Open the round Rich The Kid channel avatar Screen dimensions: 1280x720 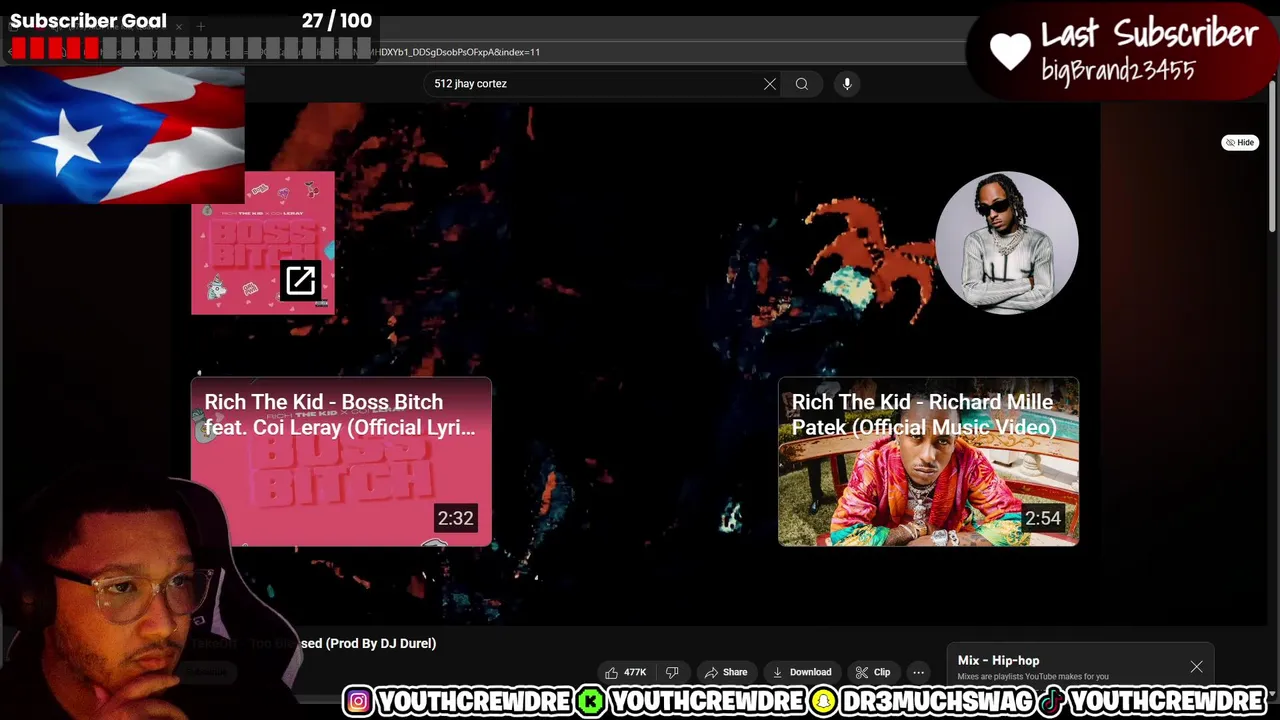click(1007, 243)
